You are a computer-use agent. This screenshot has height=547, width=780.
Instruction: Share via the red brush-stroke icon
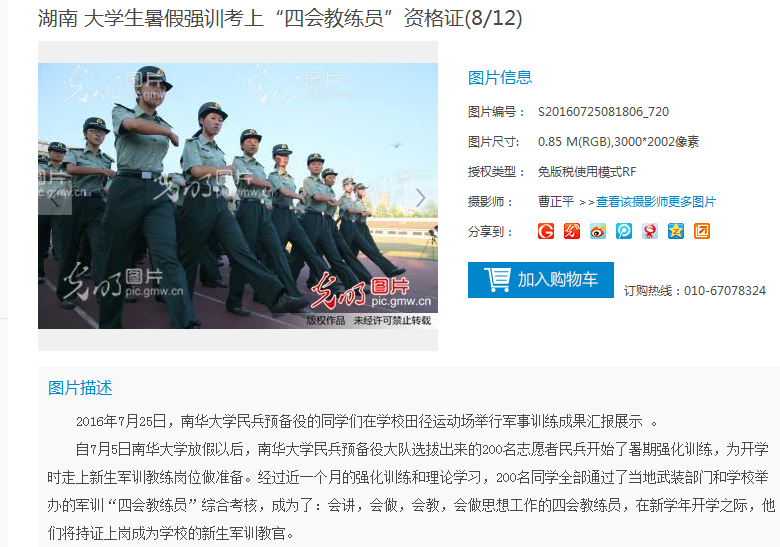tap(572, 231)
